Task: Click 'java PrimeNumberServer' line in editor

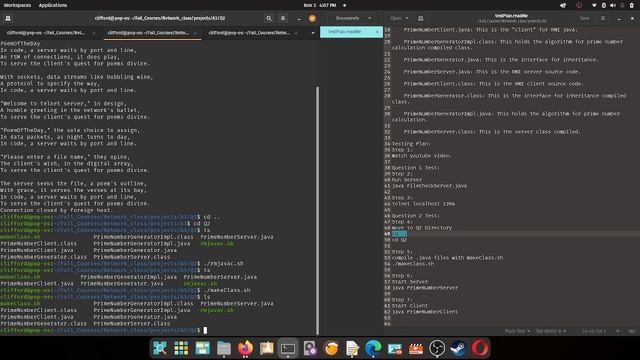Action: pyautogui.click(x=424, y=288)
